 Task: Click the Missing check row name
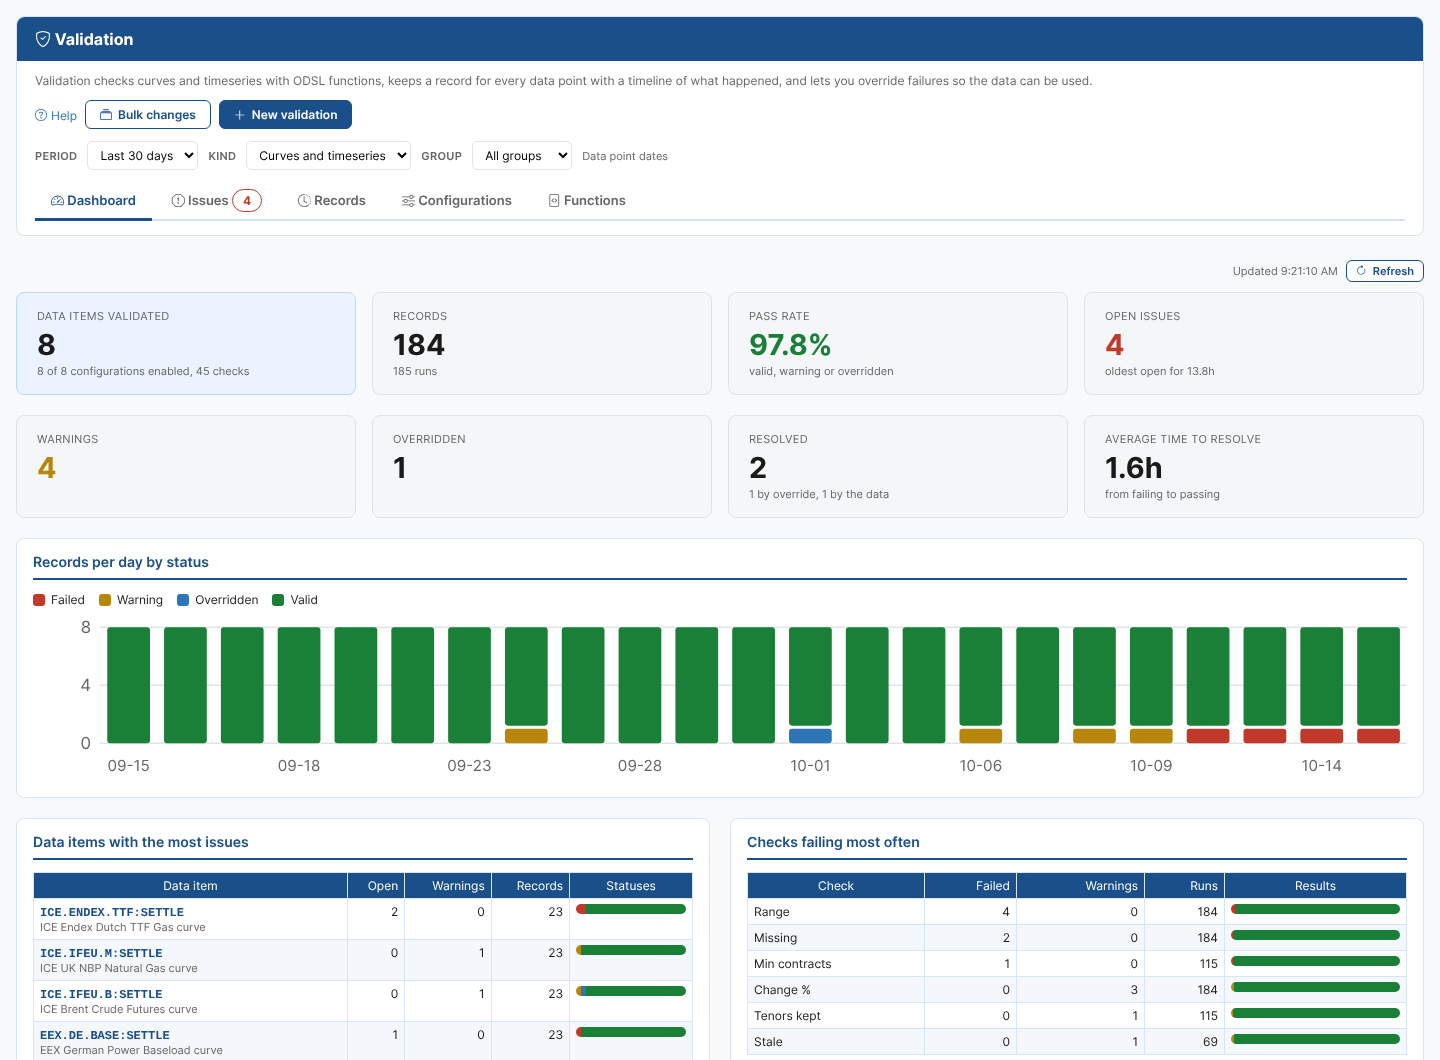(x=776, y=938)
